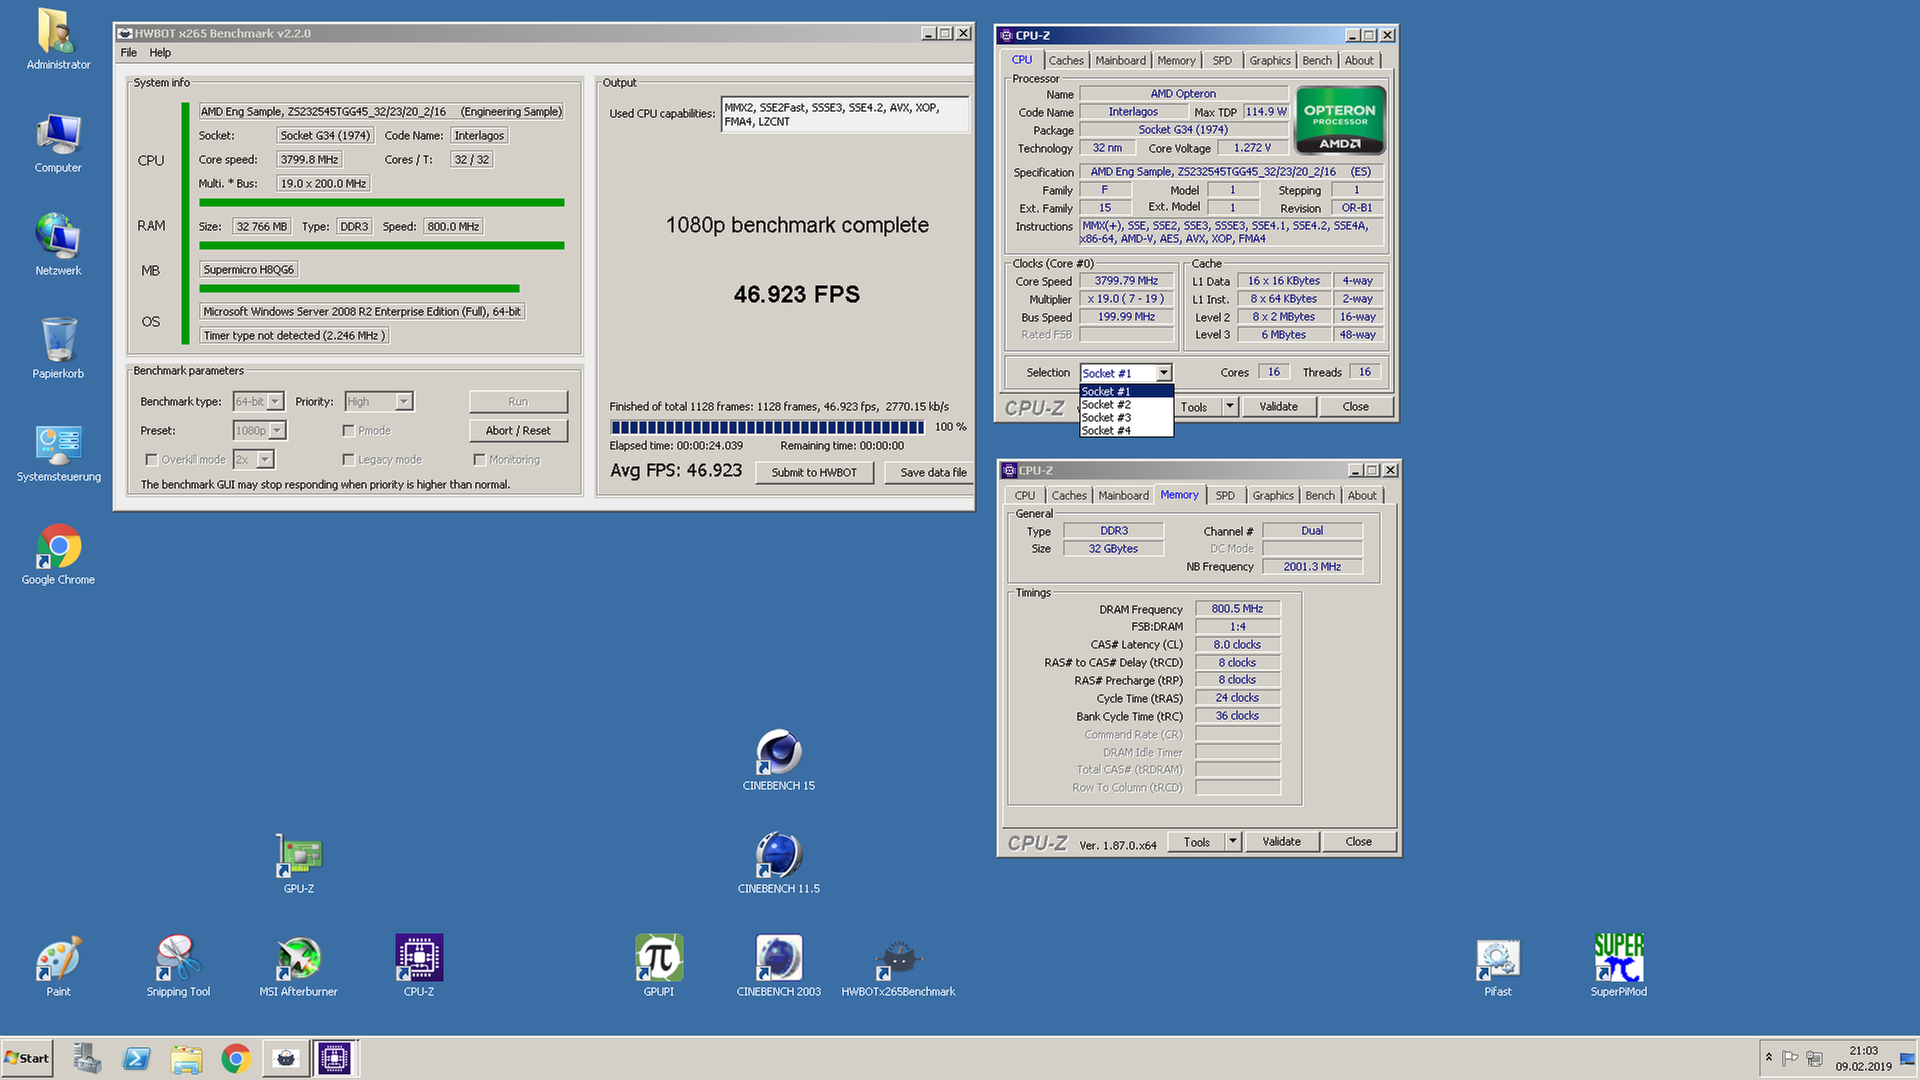The width and height of the screenshot is (1920, 1080).
Task: Click the Chrome taskbar icon
Action: click(236, 1058)
